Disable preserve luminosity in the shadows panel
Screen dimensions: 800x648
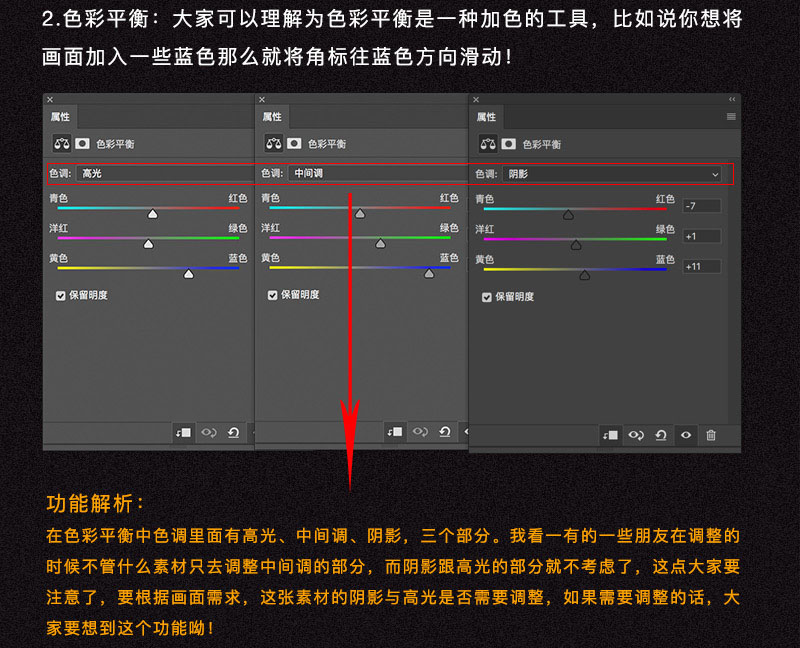pos(487,297)
